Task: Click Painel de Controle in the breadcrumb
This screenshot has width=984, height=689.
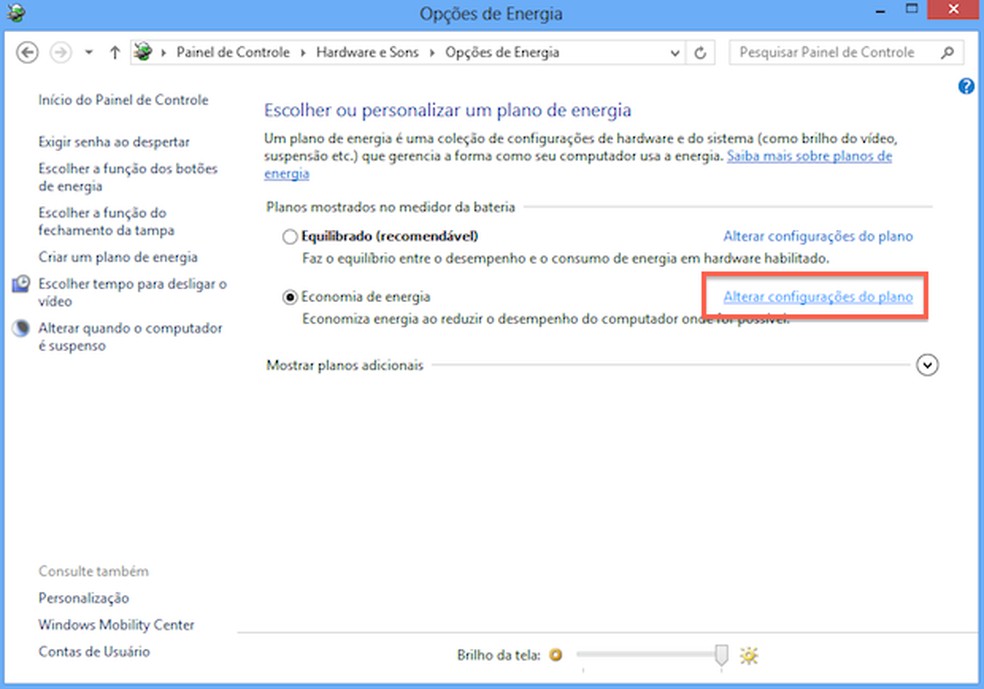Action: pos(233,52)
